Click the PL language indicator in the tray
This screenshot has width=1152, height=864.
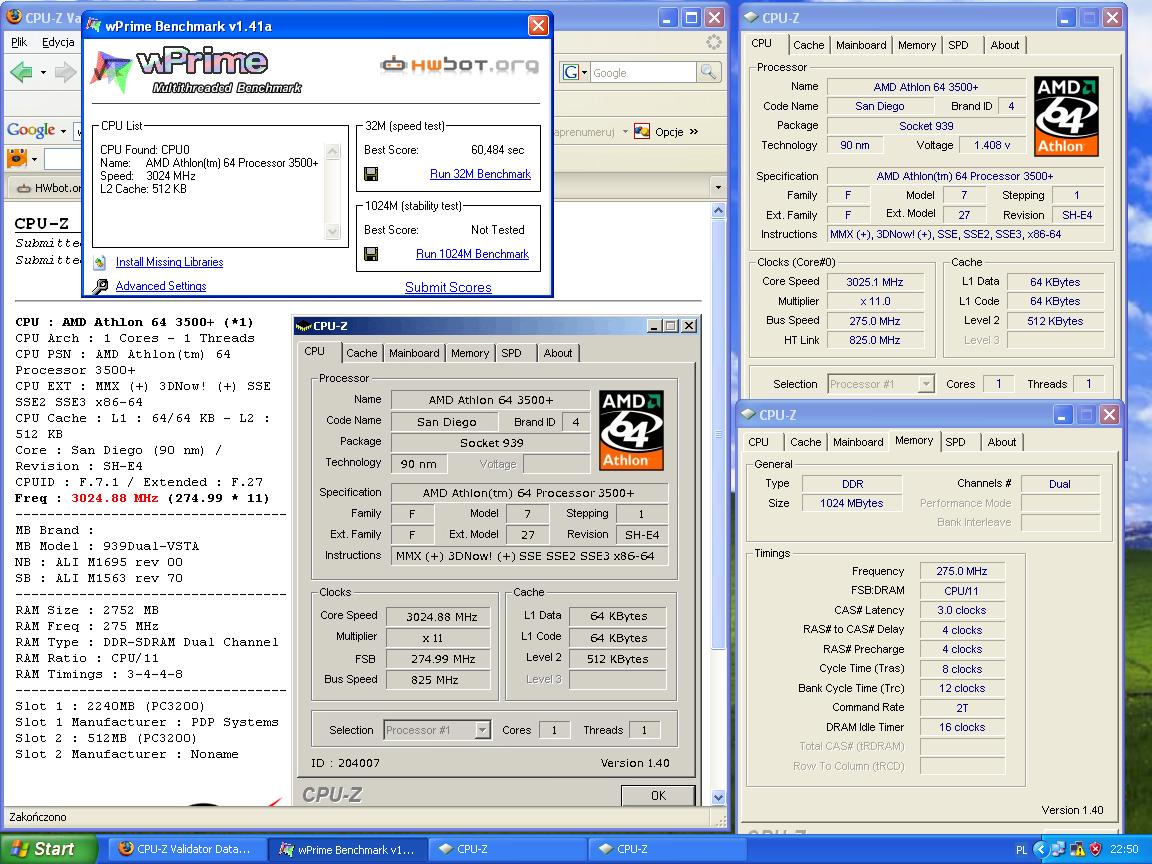click(1021, 850)
